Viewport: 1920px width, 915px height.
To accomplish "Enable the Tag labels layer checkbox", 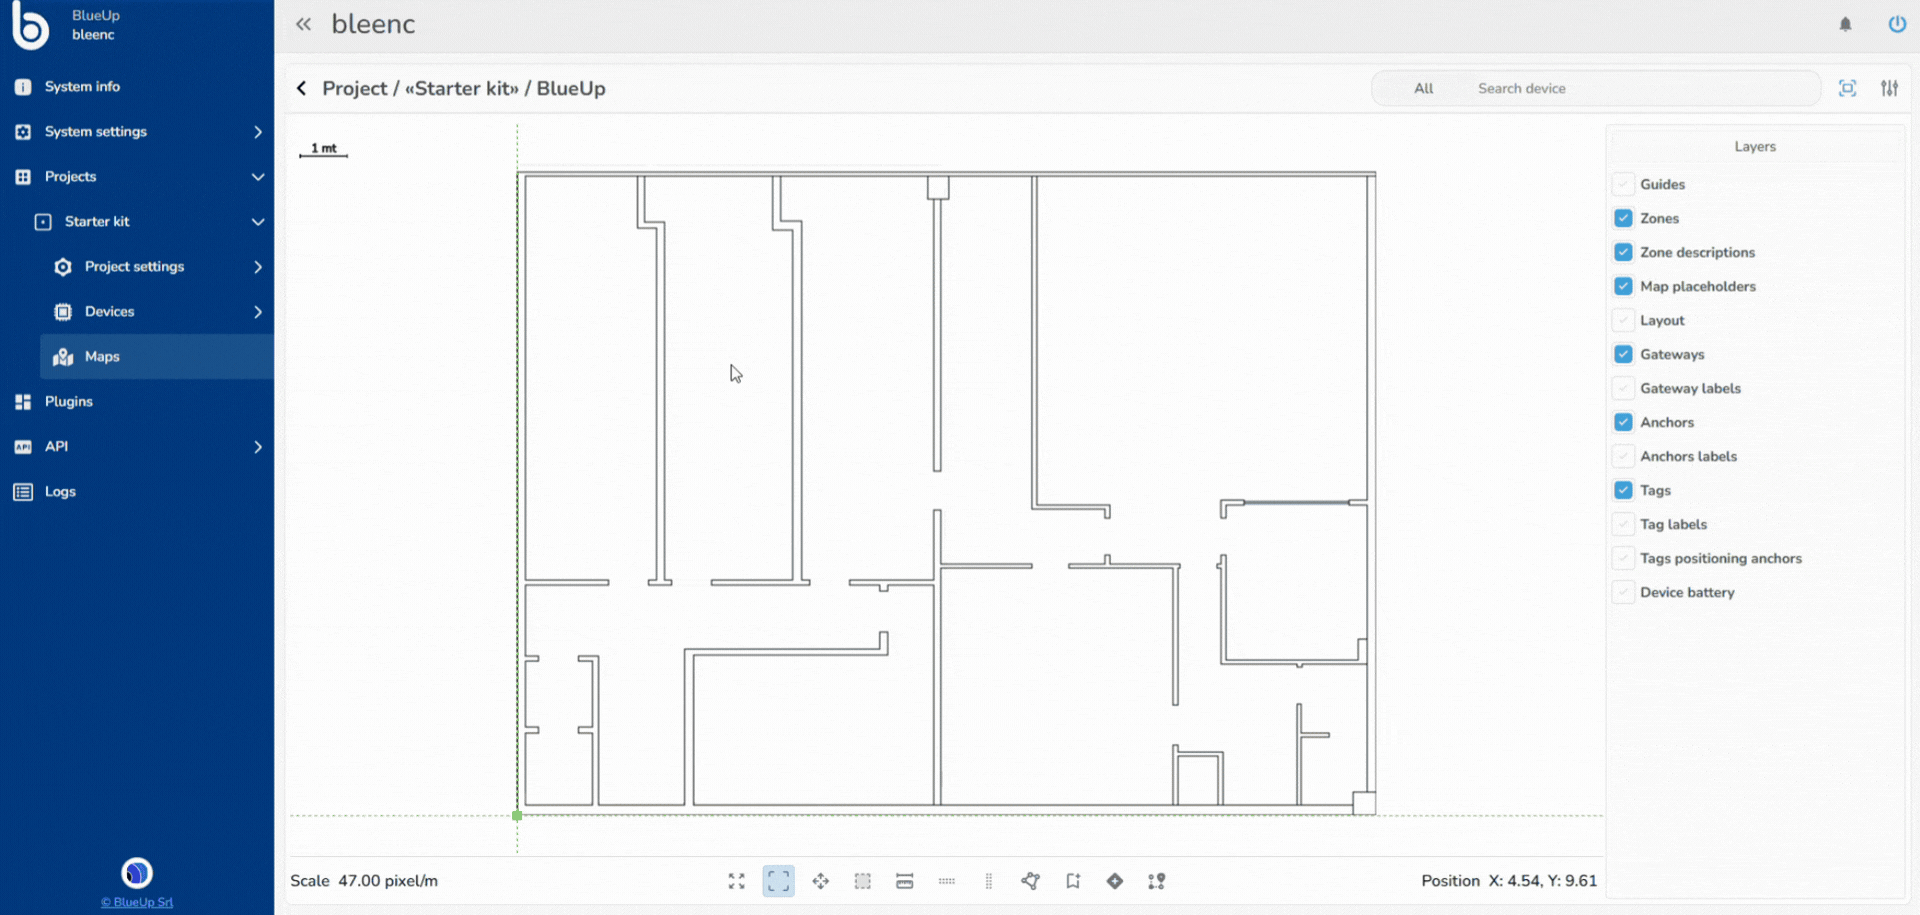I will pos(1623,524).
